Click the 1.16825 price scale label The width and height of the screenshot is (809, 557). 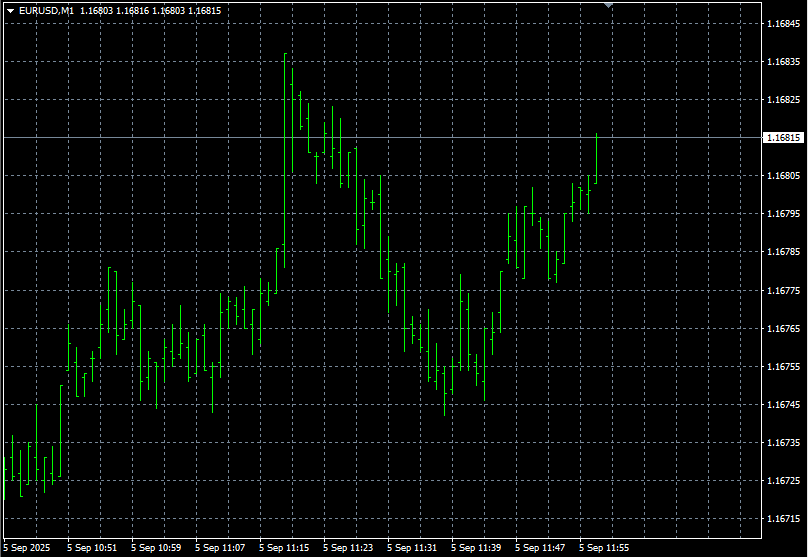[x=783, y=100]
